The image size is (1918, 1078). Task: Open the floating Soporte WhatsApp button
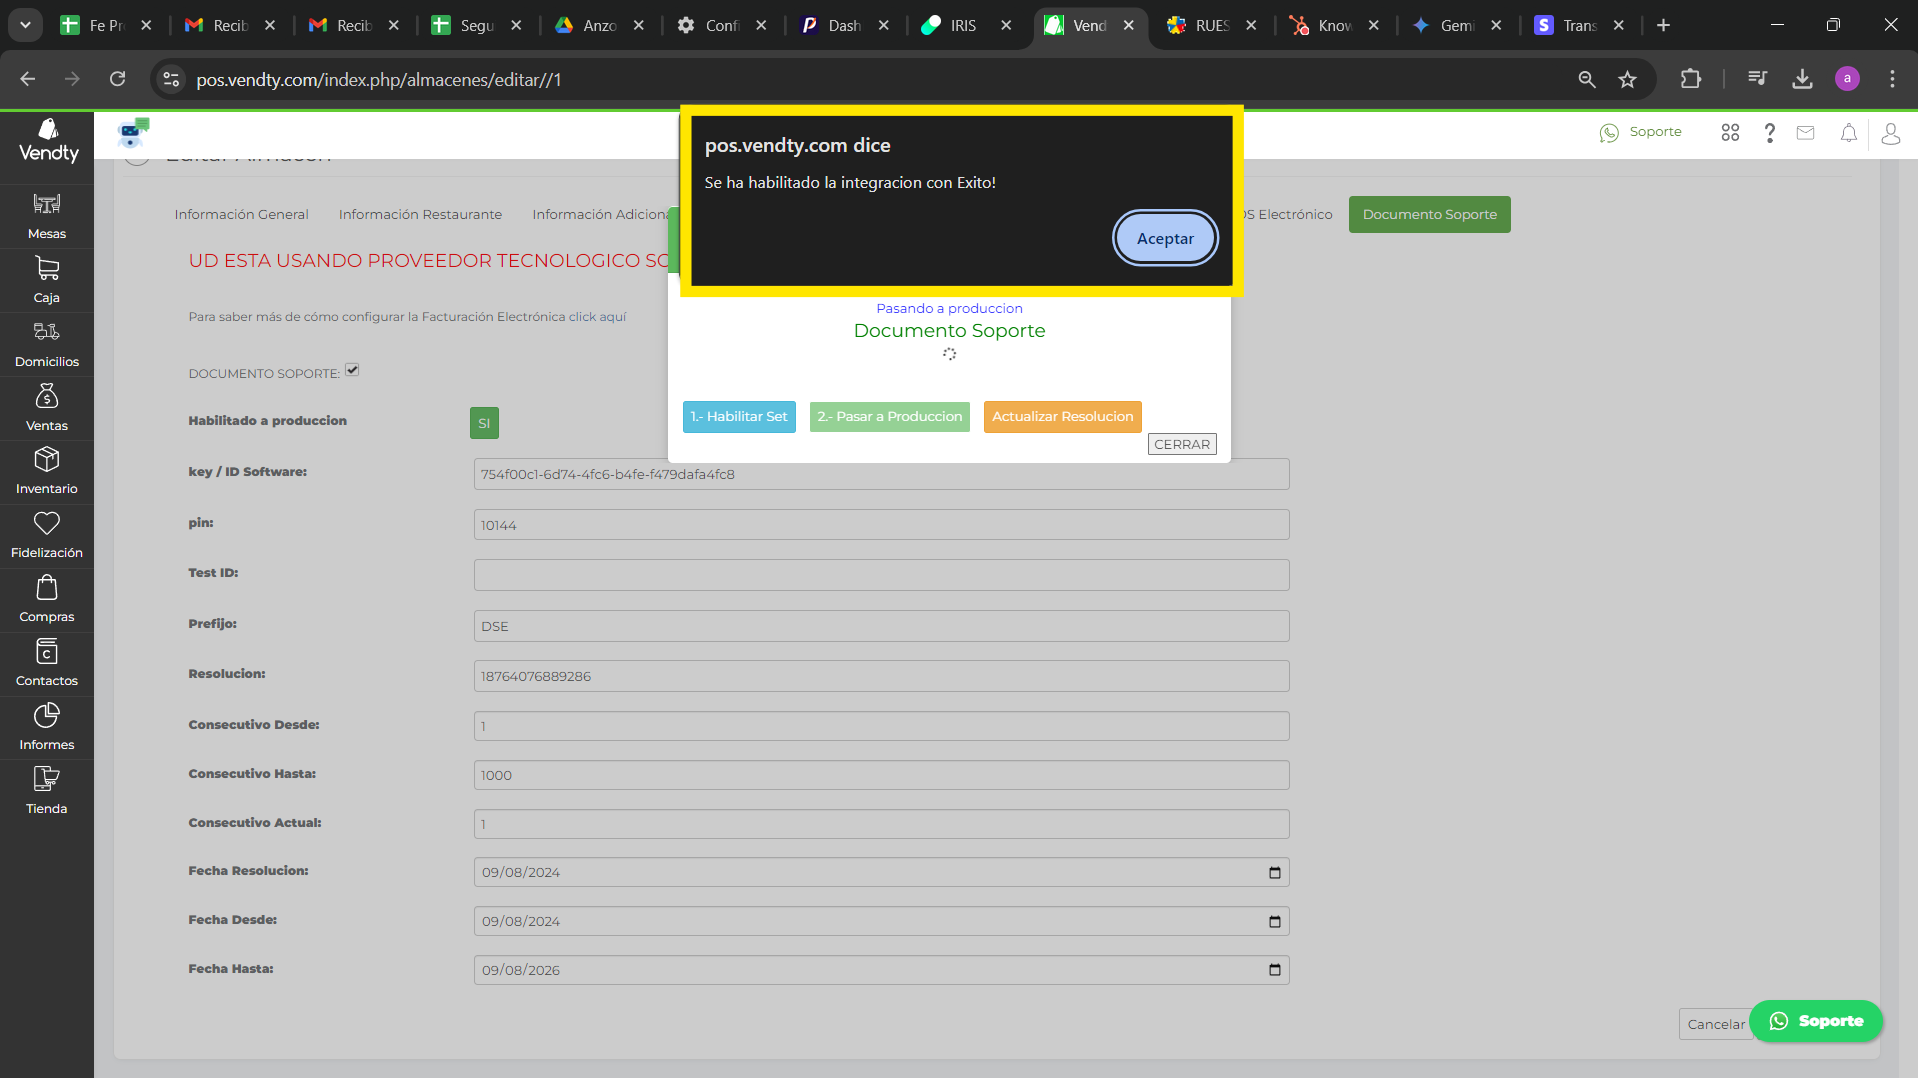[x=1816, y=1021]
